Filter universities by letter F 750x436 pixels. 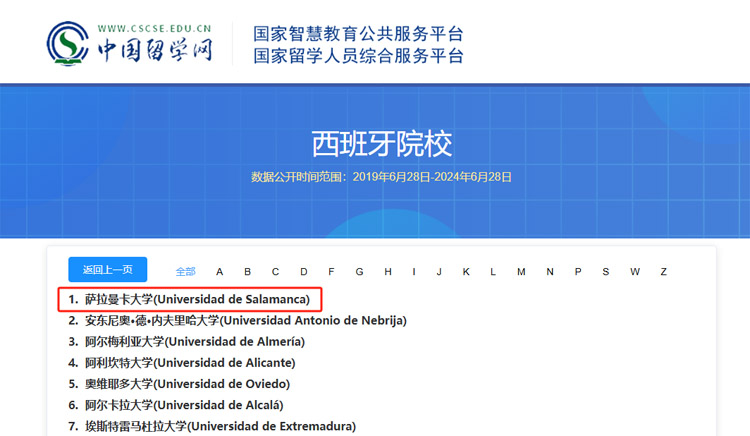[x=331, y=272]
